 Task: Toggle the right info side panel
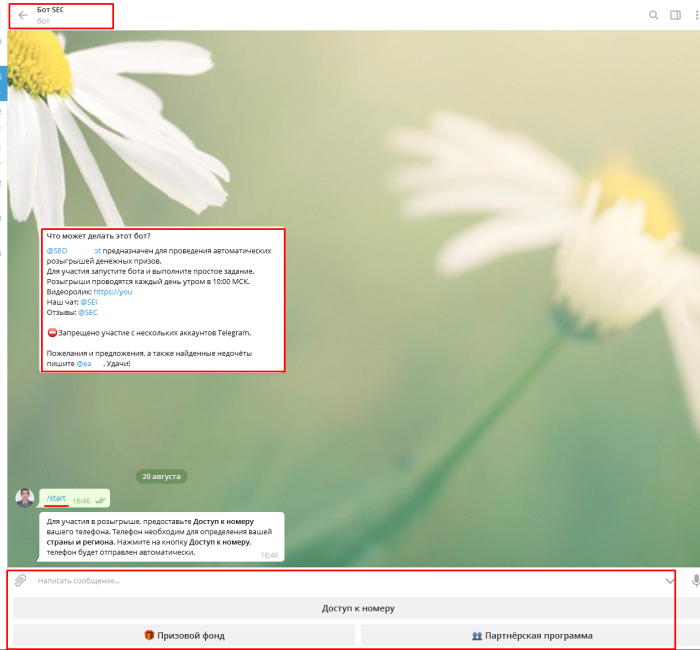tap(676, 15)
